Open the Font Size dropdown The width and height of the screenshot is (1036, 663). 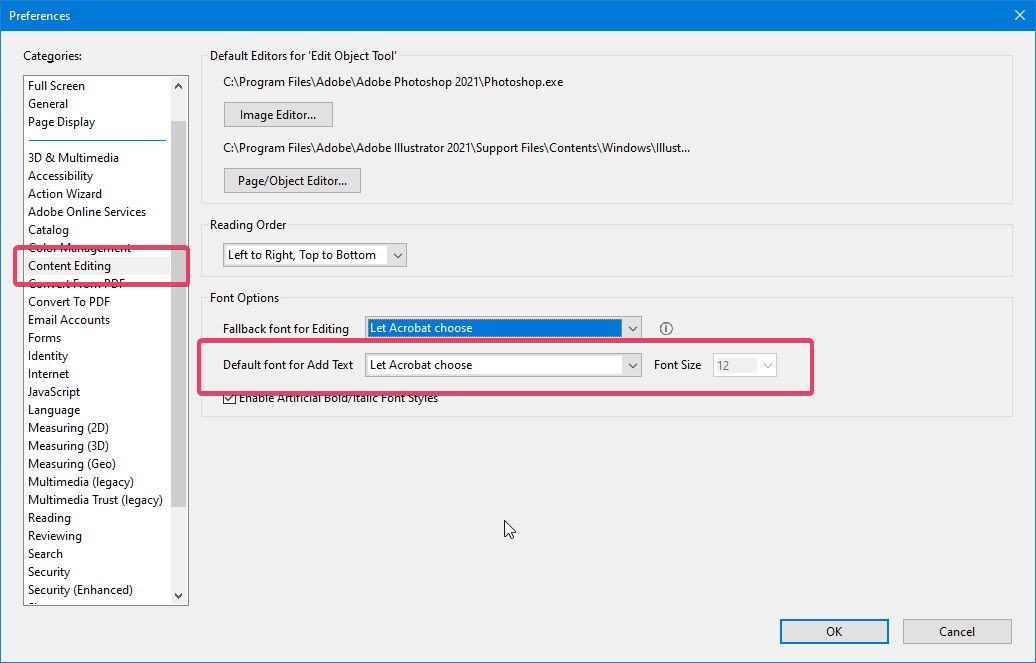point(745,365)
